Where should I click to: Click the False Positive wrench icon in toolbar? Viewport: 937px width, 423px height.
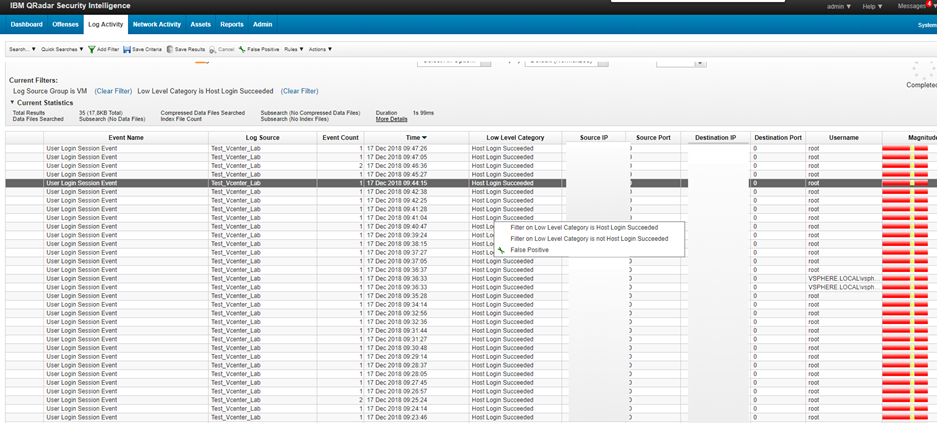point(241,50)
